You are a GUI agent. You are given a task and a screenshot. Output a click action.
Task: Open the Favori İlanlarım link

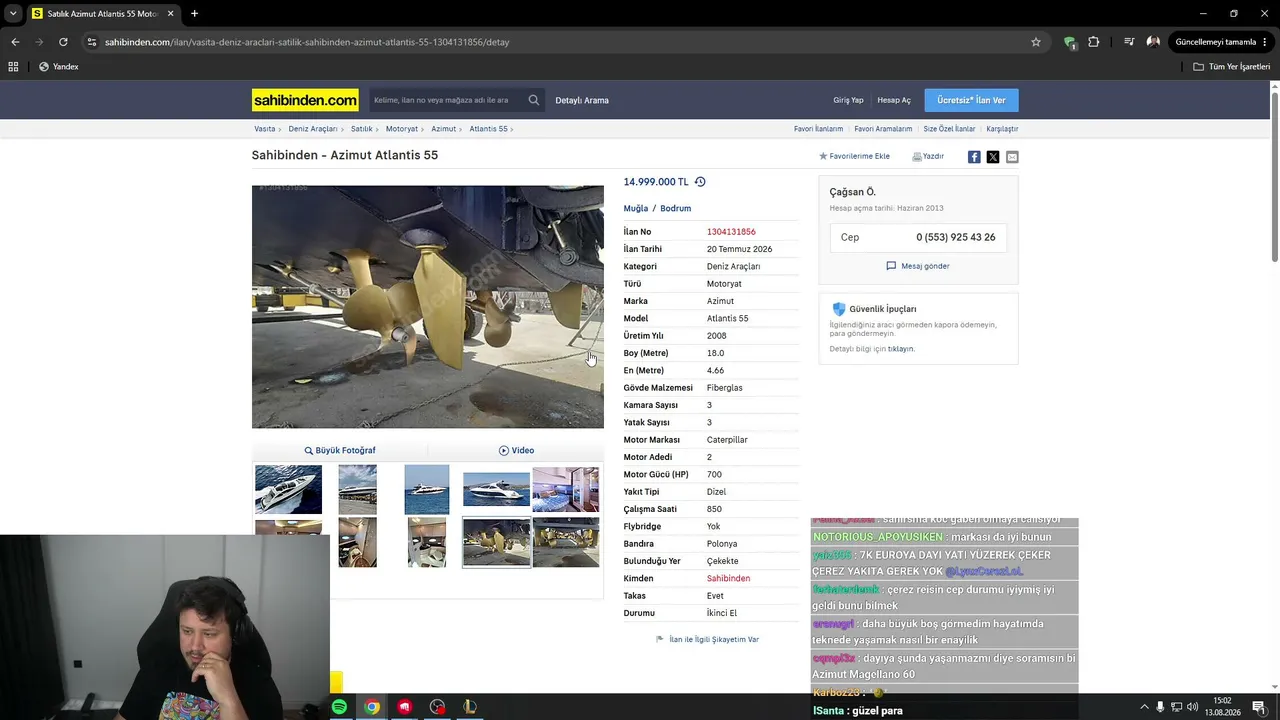point(819,129)
